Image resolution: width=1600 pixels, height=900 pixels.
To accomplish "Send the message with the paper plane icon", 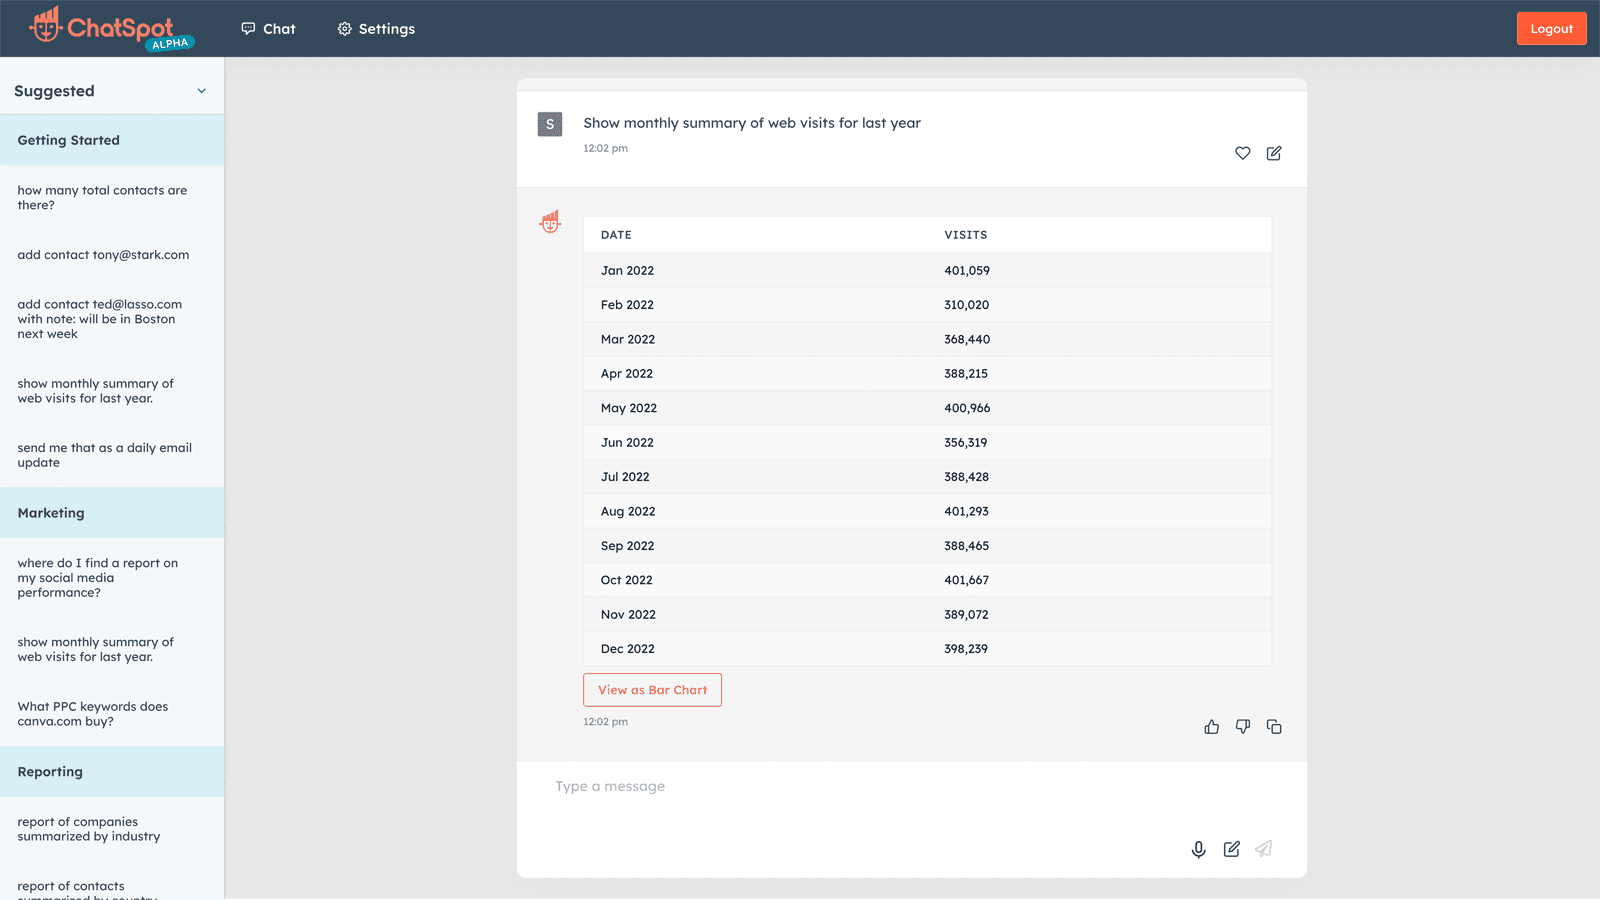I will coord(1264,849).
